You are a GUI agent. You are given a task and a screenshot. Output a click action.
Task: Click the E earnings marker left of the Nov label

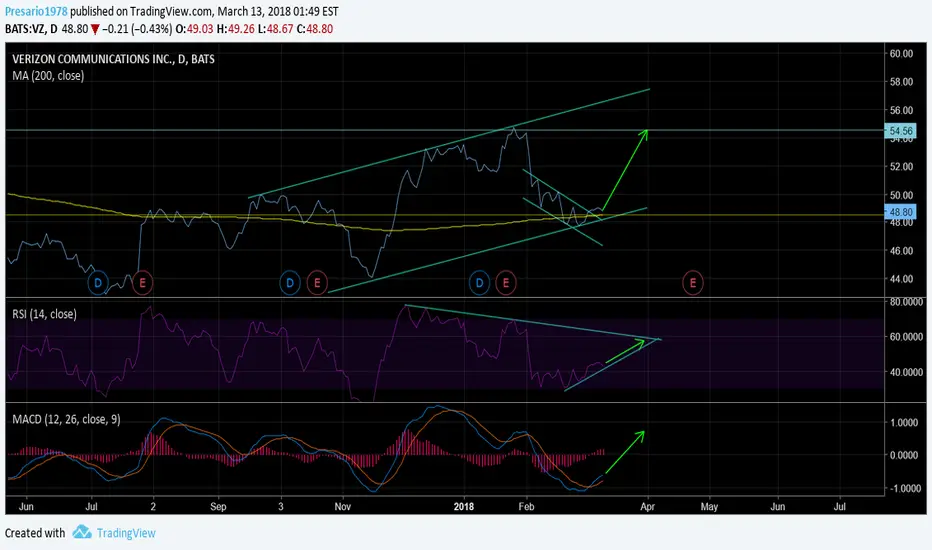click(317, 283)
